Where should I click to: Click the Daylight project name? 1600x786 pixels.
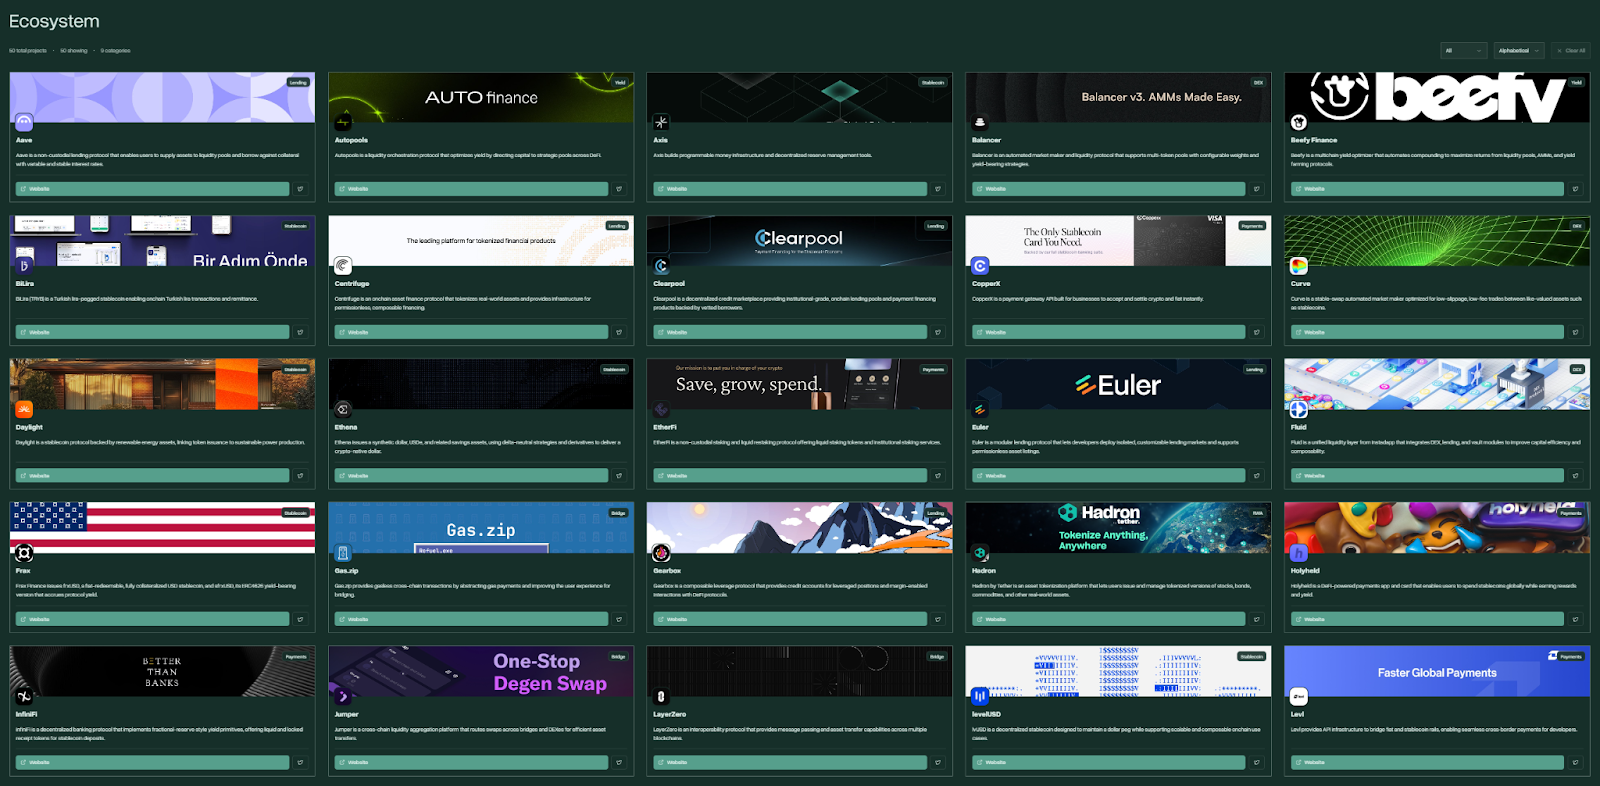click(x=29, y=427)
